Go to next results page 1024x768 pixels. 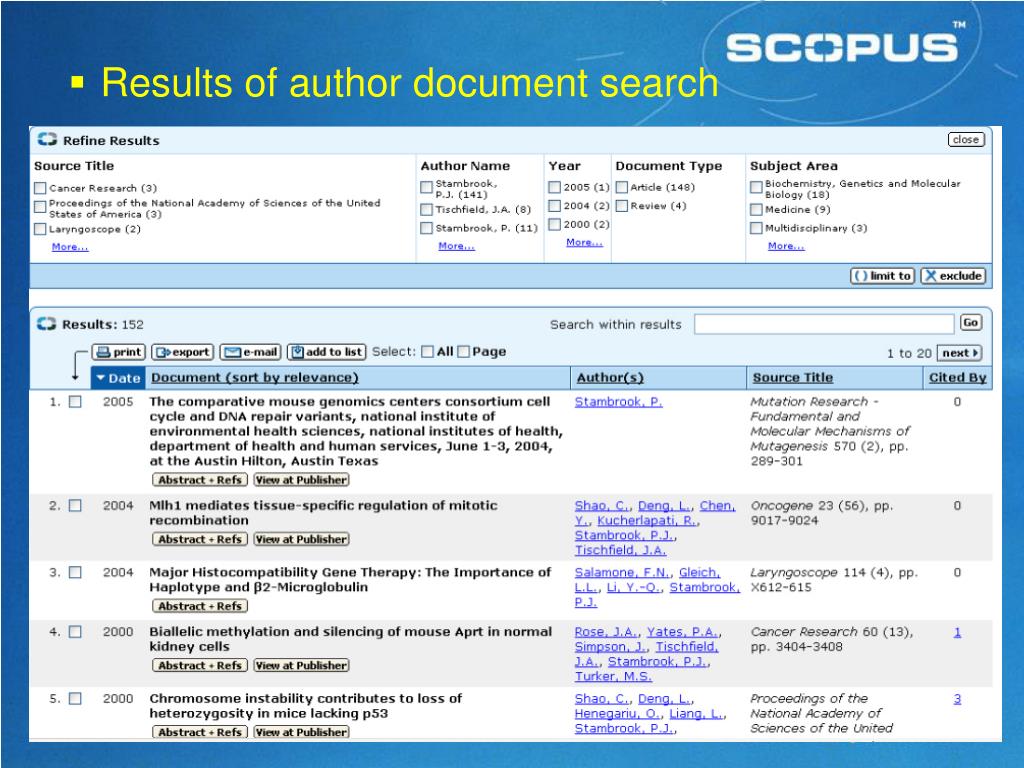(x=959, y=353)
